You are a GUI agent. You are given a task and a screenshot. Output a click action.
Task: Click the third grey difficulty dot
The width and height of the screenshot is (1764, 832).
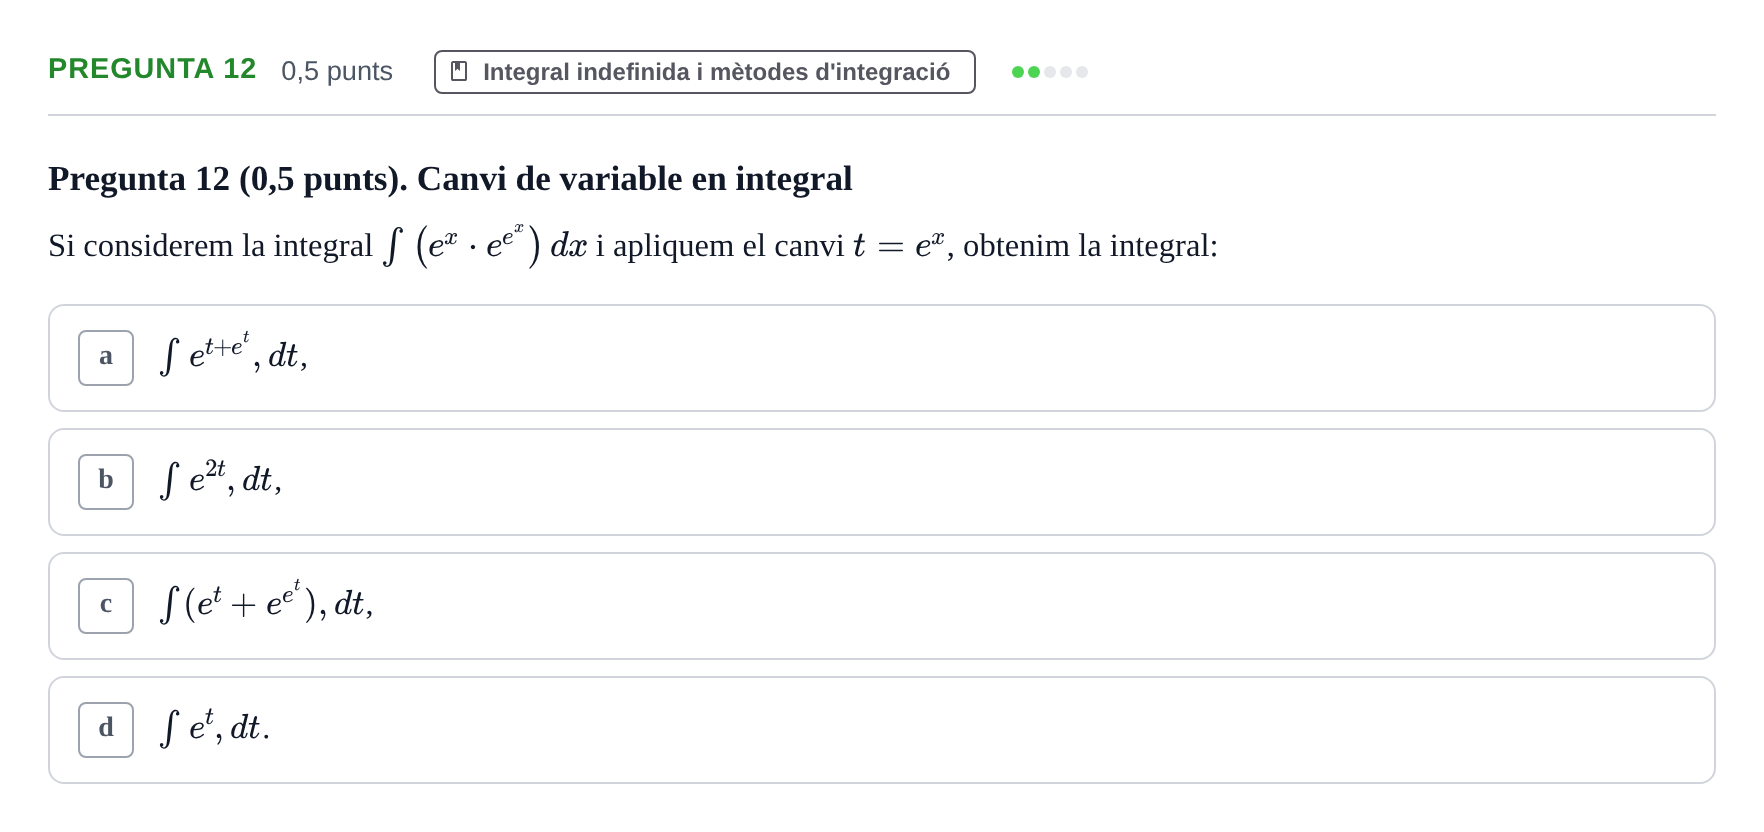1050,72
